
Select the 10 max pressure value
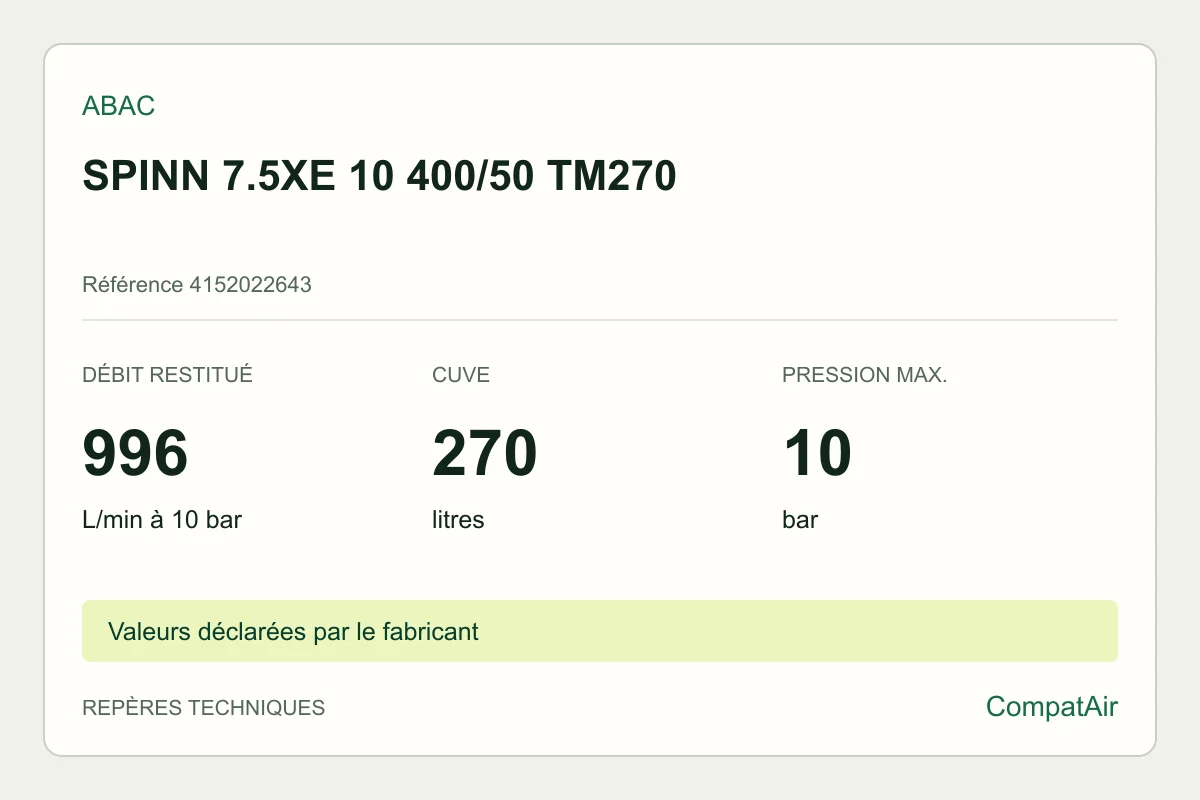(x=817, y=453)
